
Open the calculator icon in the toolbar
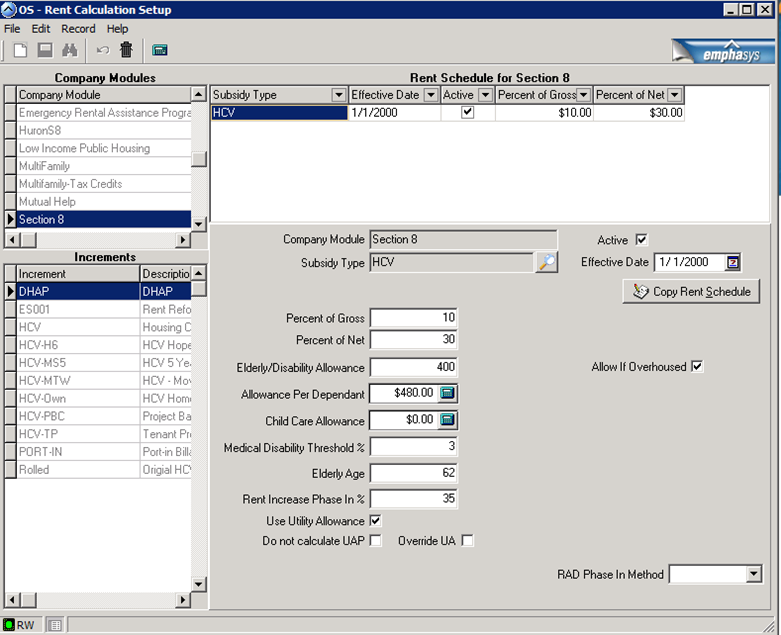[159, 49]
